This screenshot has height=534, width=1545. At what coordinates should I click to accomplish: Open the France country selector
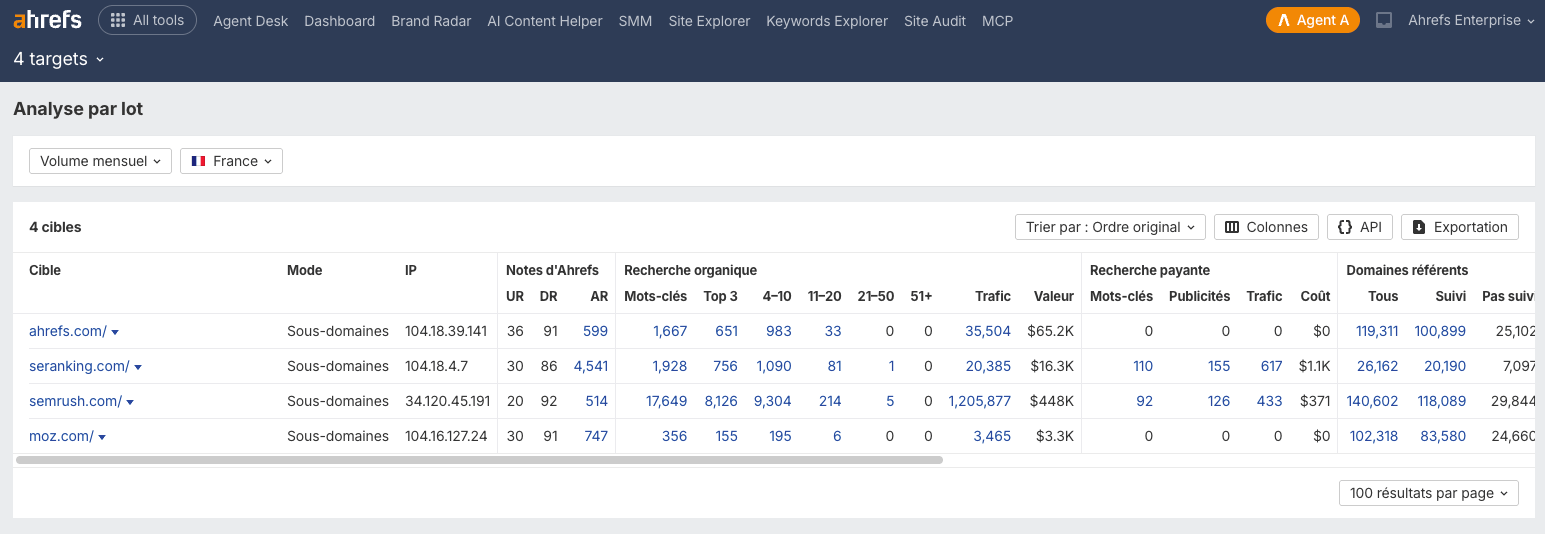(231, 161)
